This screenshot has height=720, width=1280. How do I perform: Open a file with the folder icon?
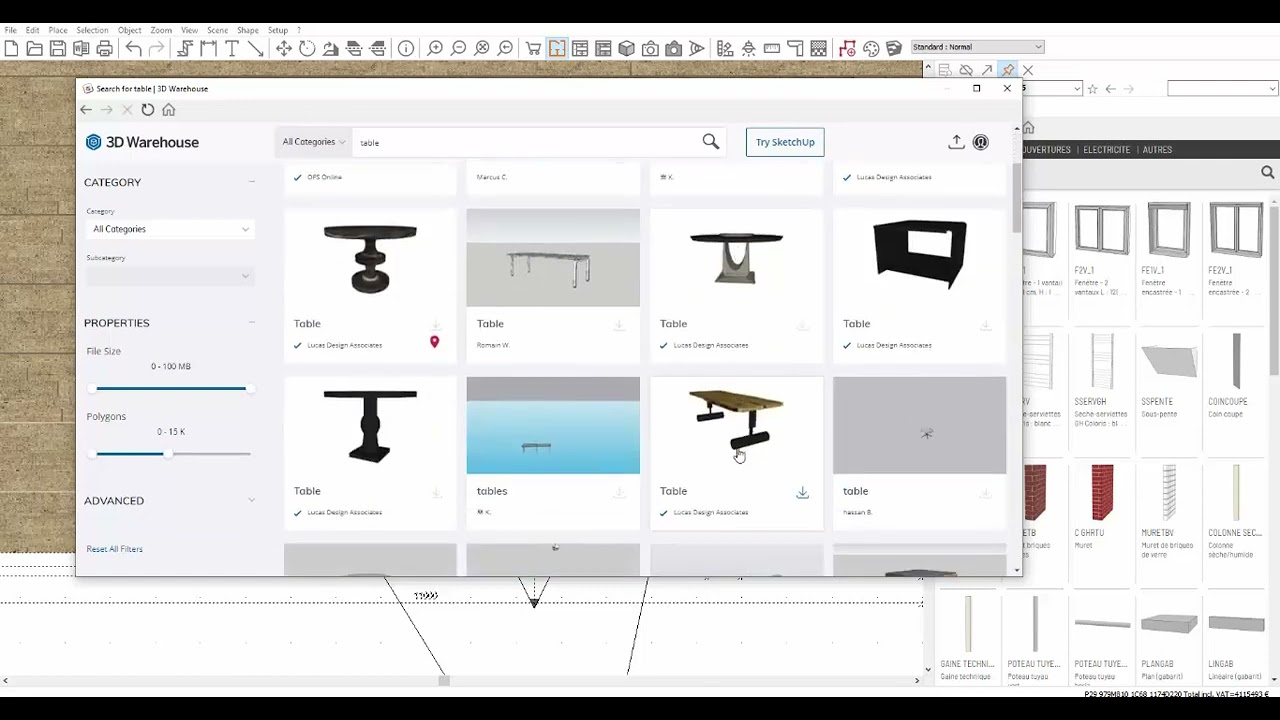click(x=34, y=48)
